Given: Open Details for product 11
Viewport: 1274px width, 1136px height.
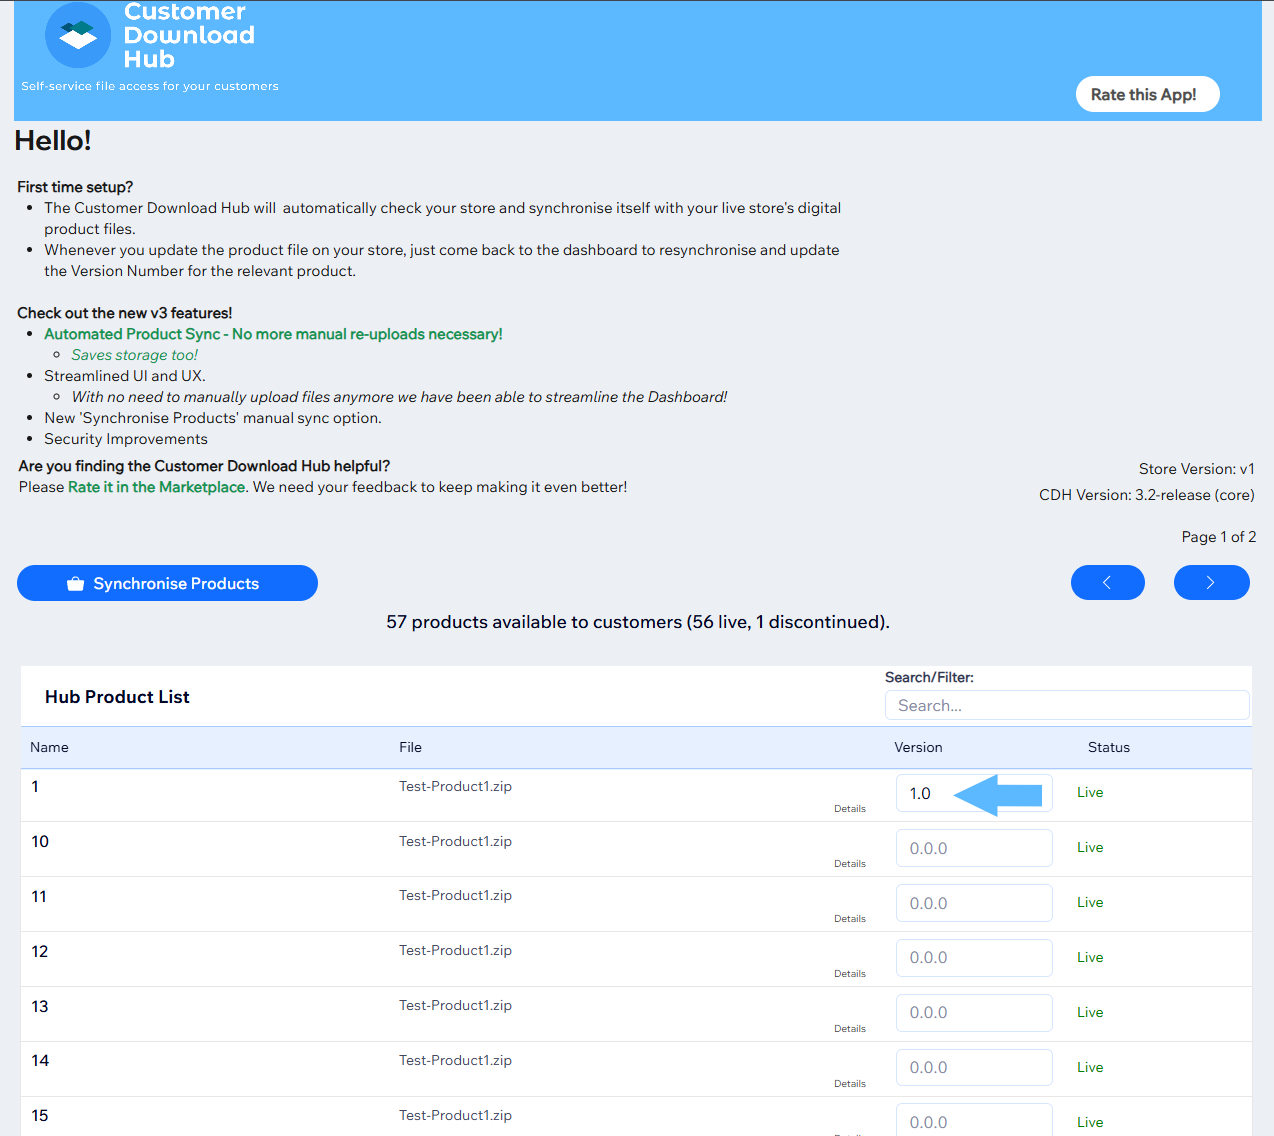Looking at the screenshot, I should [x=850, y=918].
